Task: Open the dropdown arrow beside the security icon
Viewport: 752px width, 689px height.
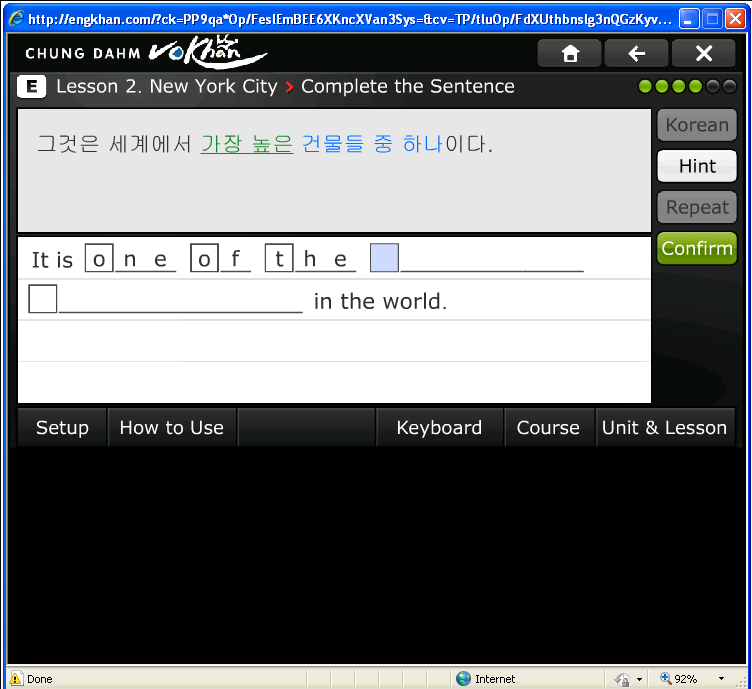Action: click(x=639, y=679)
